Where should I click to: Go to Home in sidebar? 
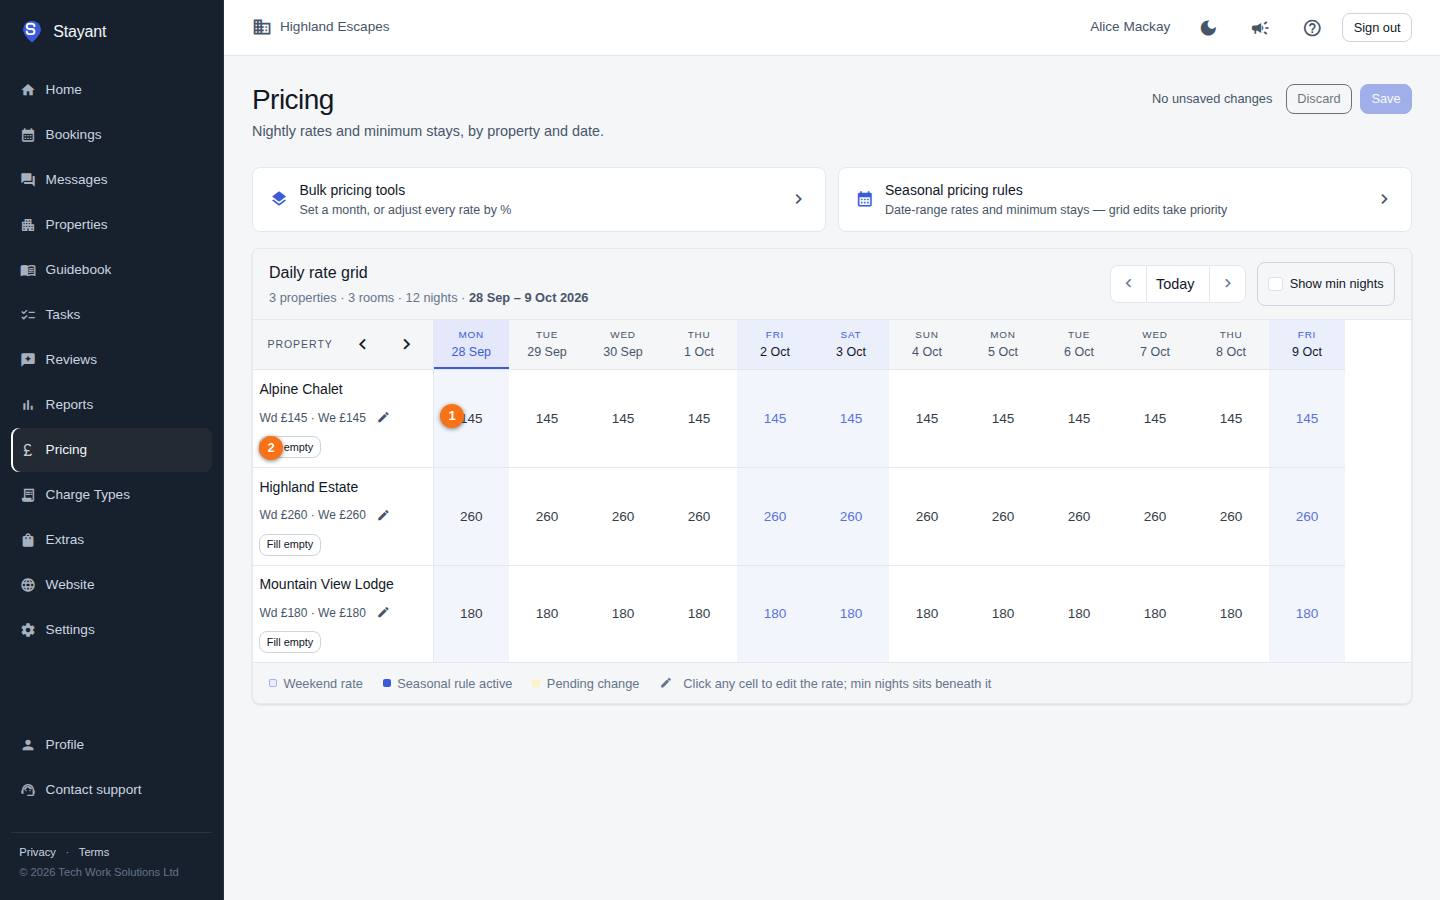[x=111, y=90]
